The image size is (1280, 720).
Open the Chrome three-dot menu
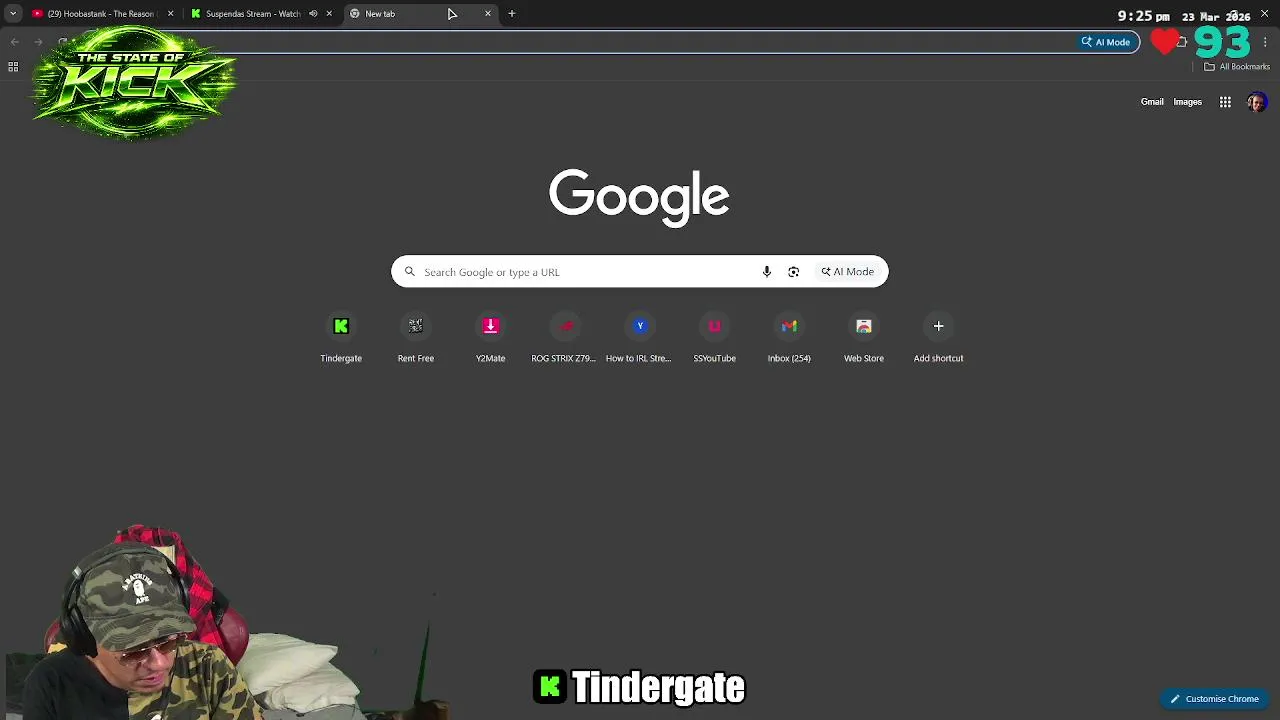tap(1265, 42)
